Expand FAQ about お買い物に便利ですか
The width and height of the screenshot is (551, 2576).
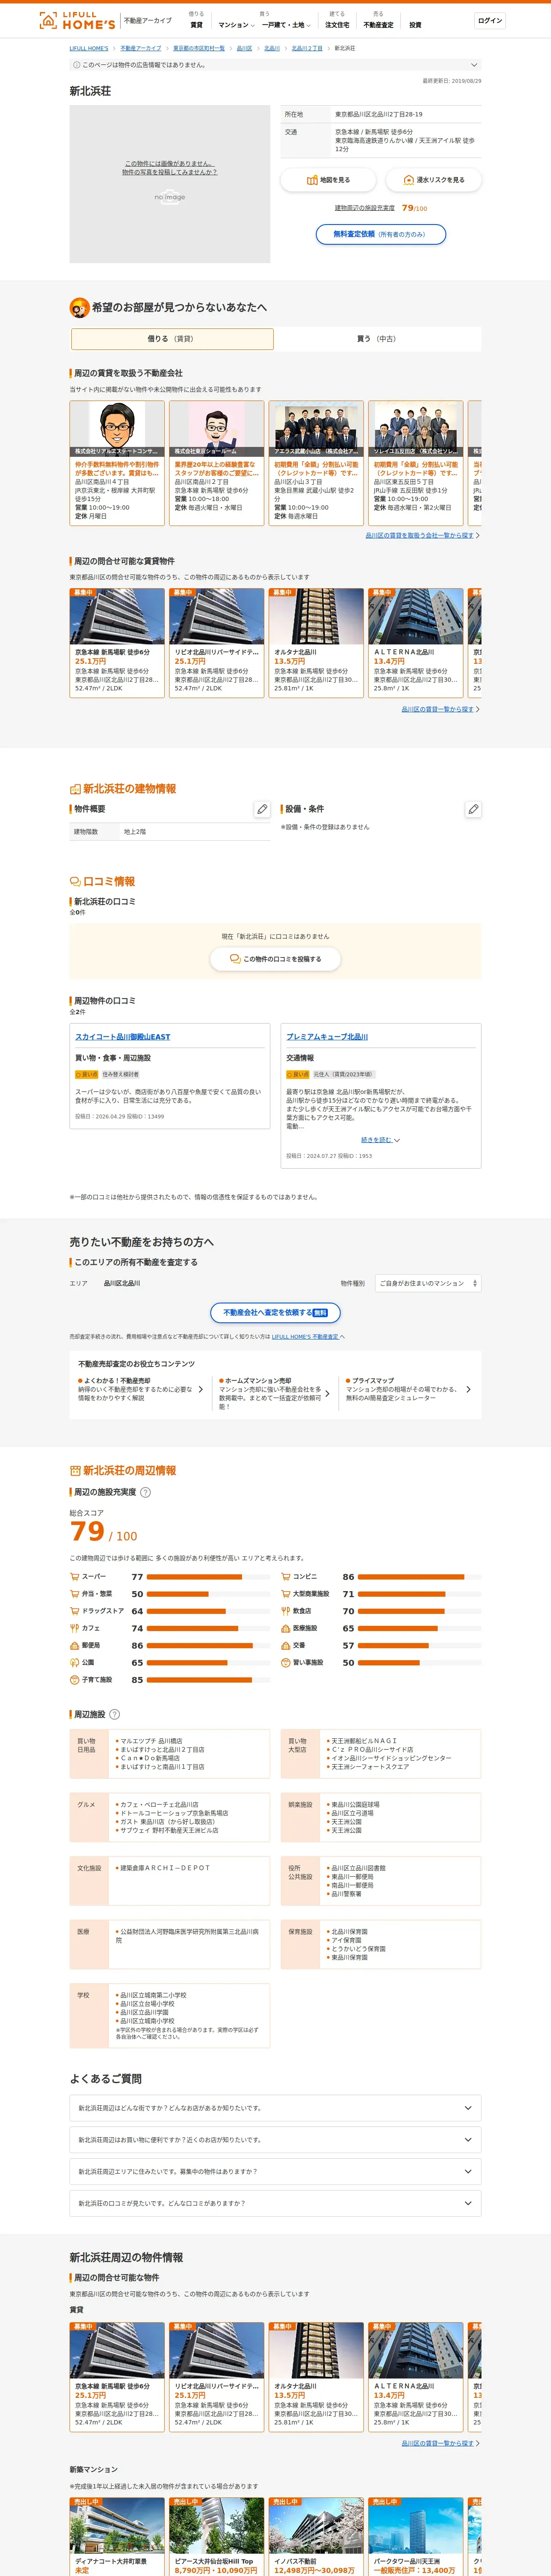[275, 2140]
